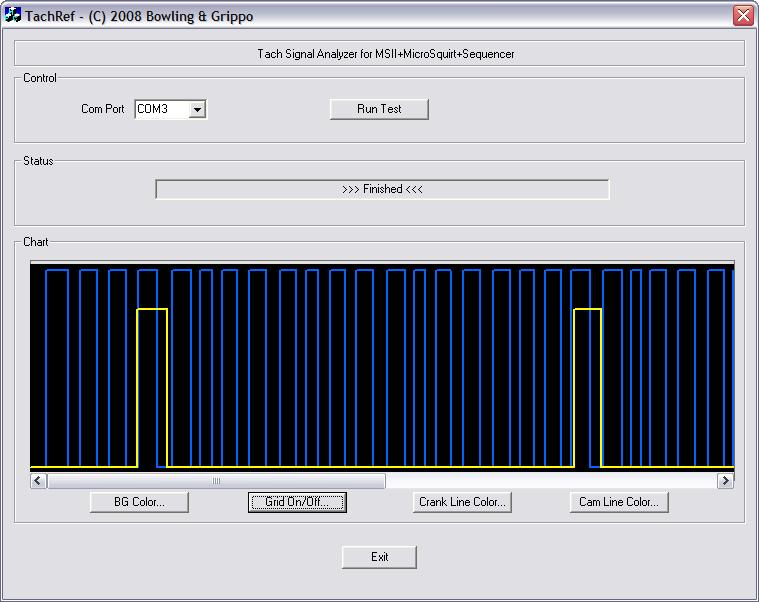The image size is (759, 602).
Task: Click the TachRef icon in the title bar
Action: point(13,15)
